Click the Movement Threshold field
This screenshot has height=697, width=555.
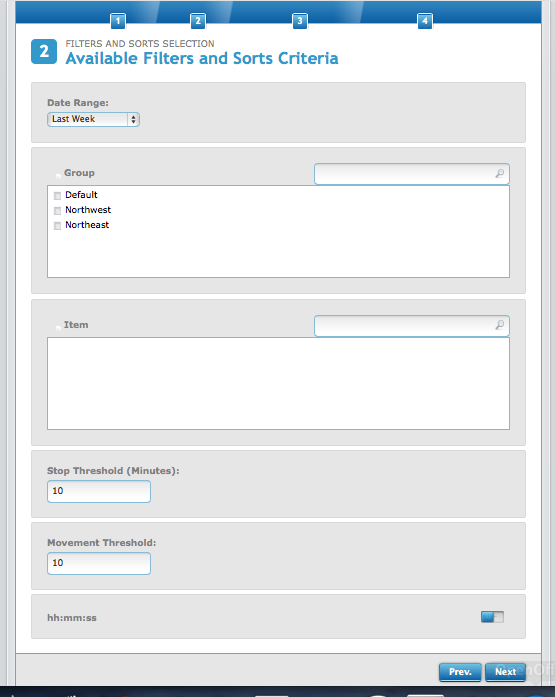(99, 563)
